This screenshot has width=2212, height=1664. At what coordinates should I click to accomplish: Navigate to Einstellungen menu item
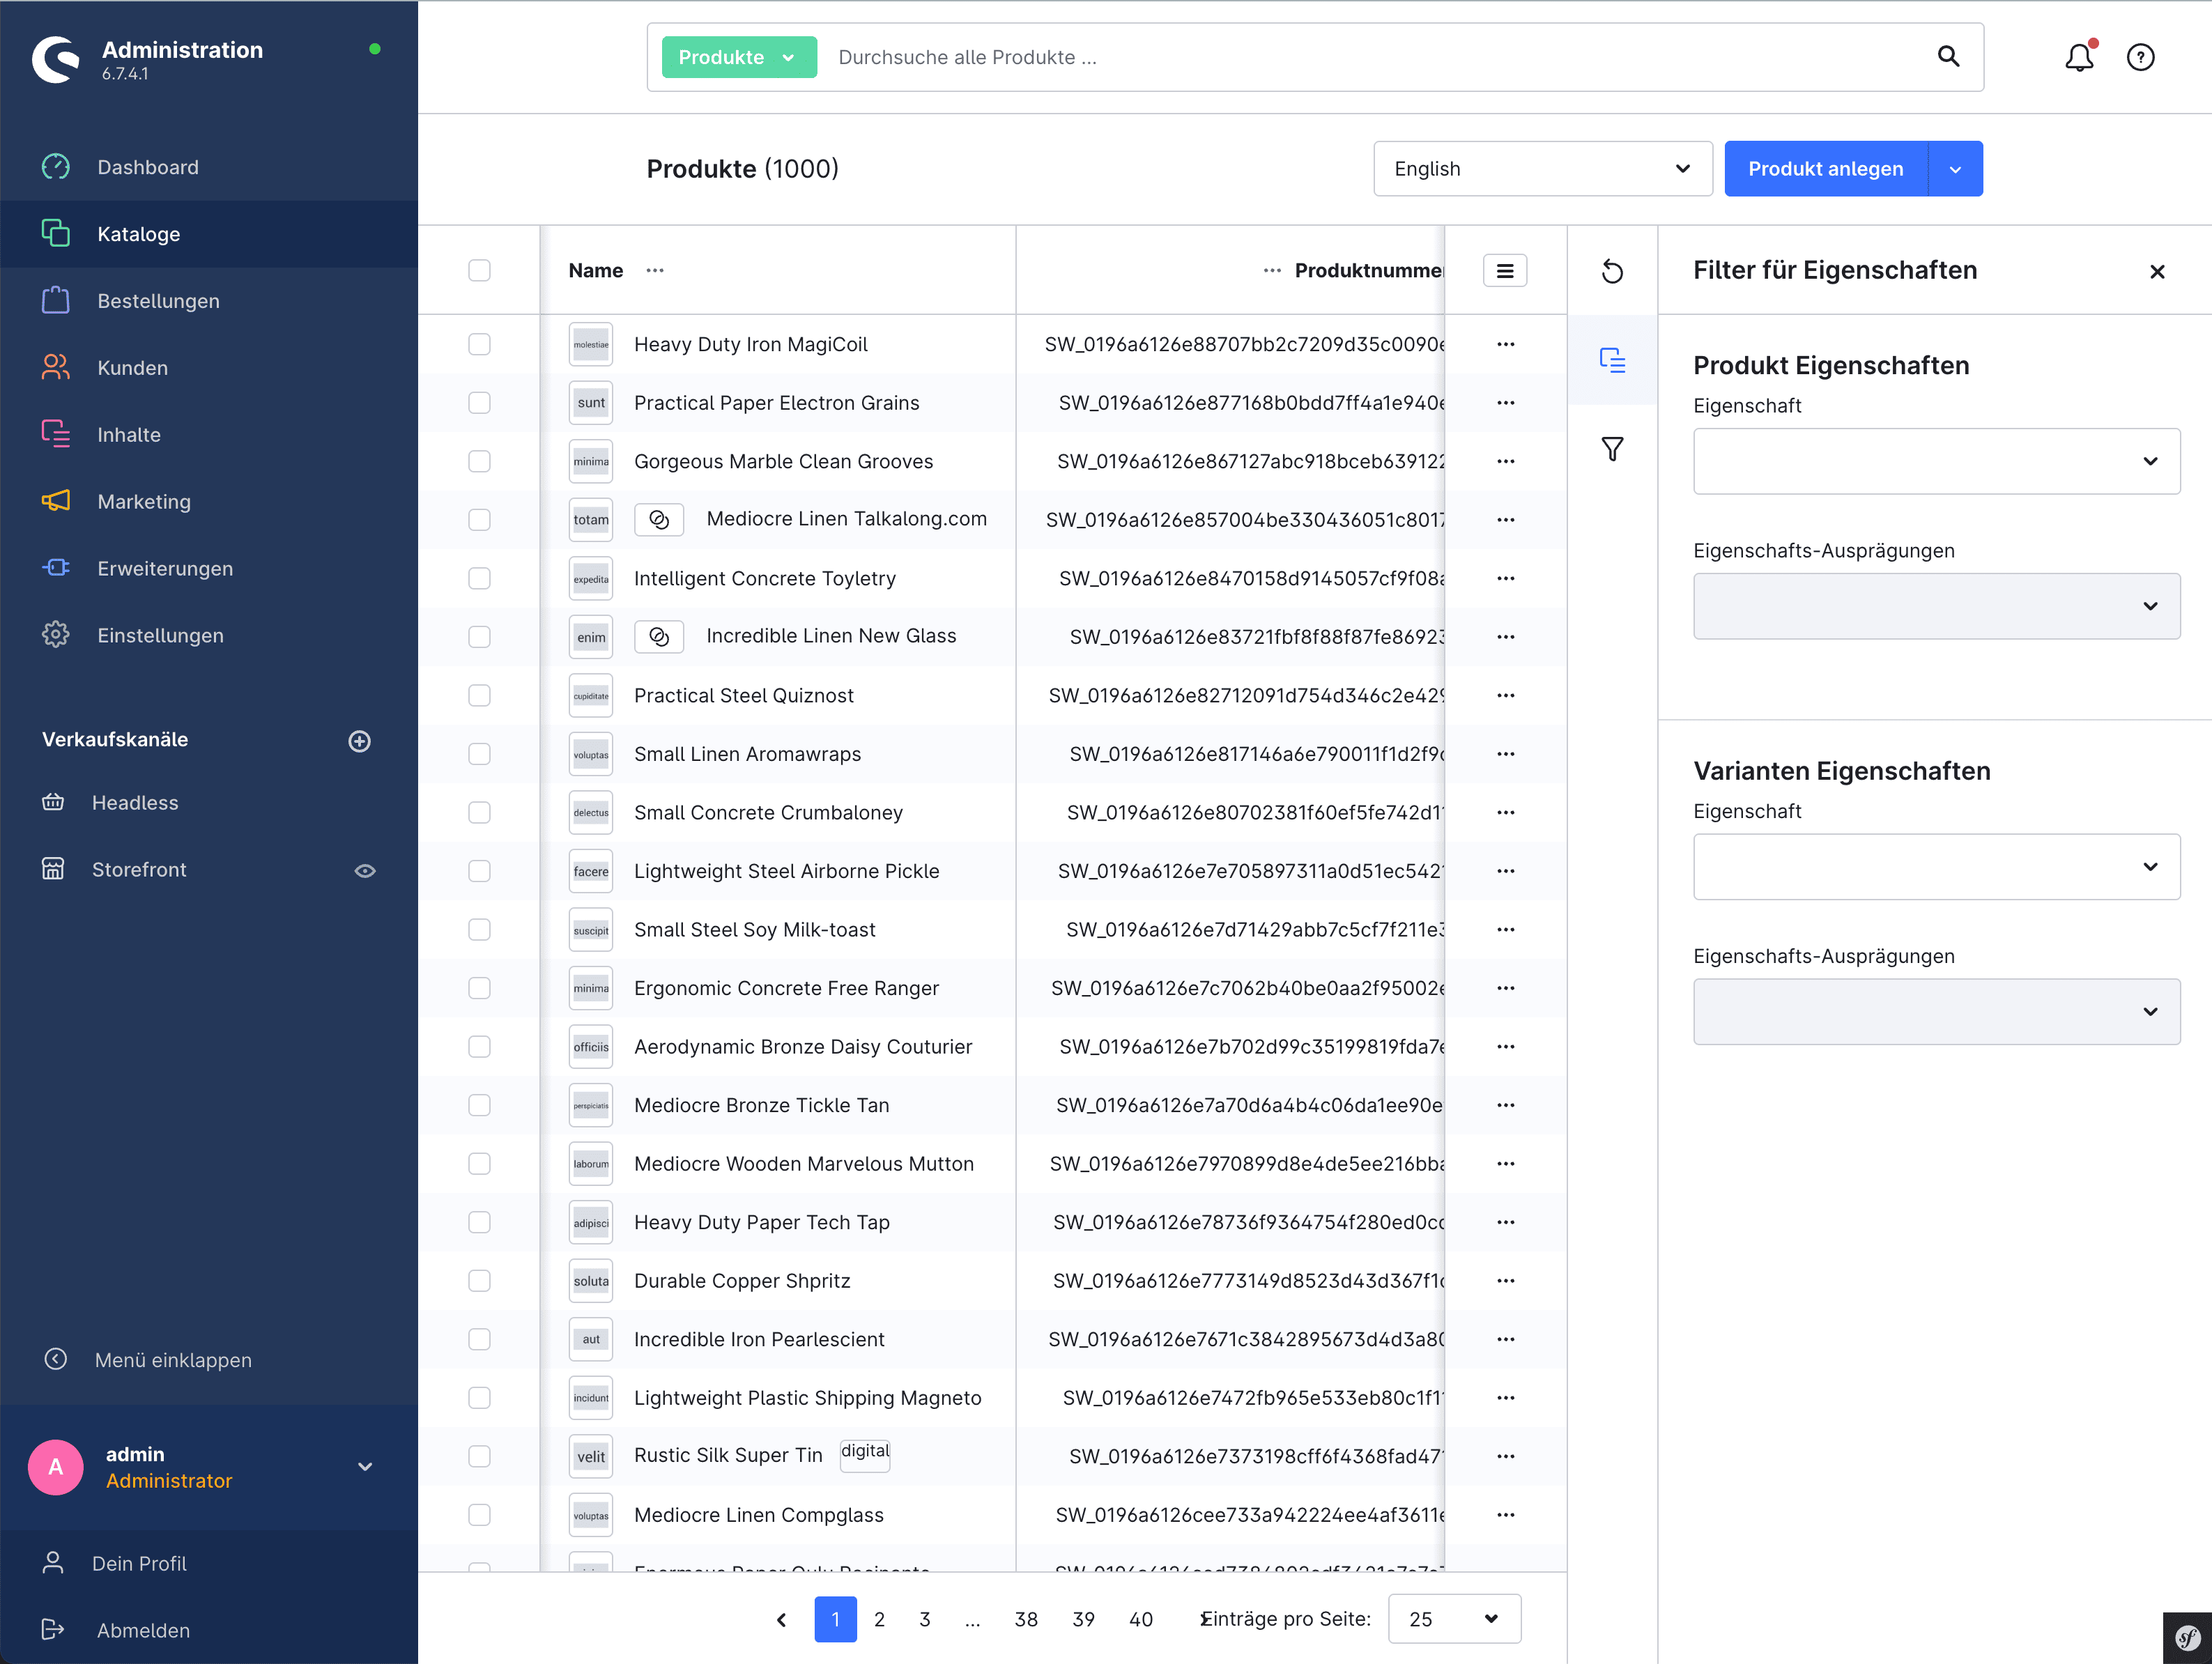pos(160,636)
